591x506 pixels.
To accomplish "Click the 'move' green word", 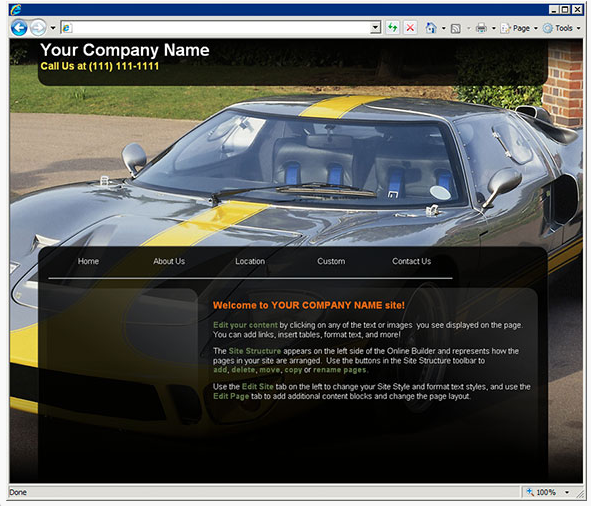I will (x=270, y=370).
